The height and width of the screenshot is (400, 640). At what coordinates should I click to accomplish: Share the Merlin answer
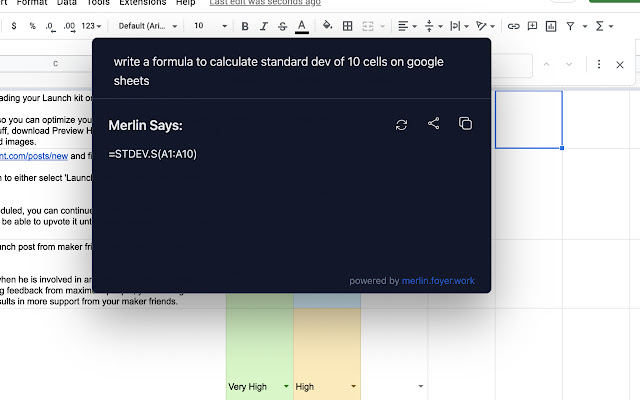tap(433, 124)
